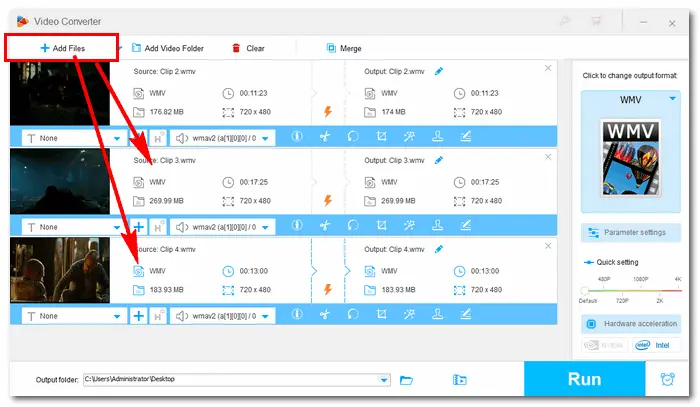Edit output name of Clip 2.wmv
Viewport: 700px width, 407px height.
(439, 71)
